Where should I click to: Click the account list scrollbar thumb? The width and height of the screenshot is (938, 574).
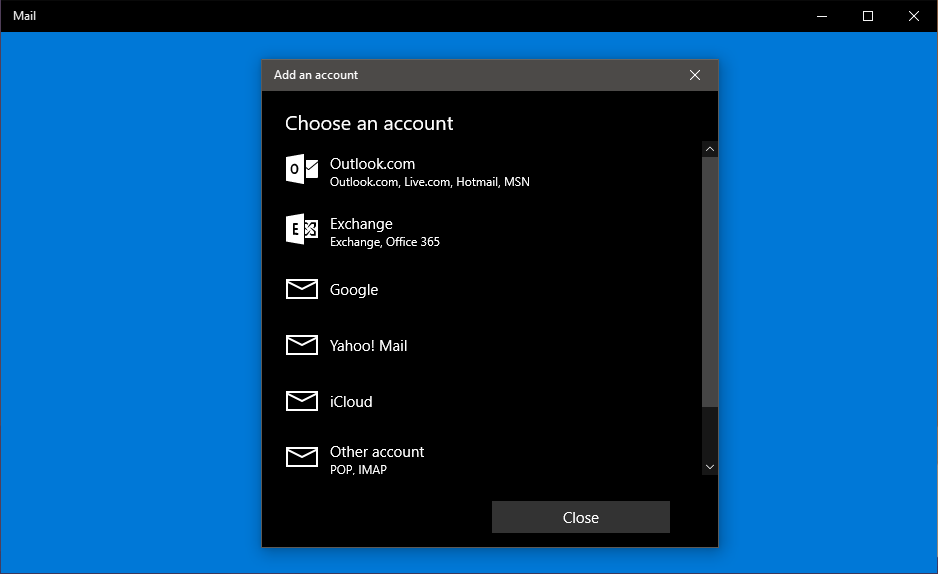709,282
